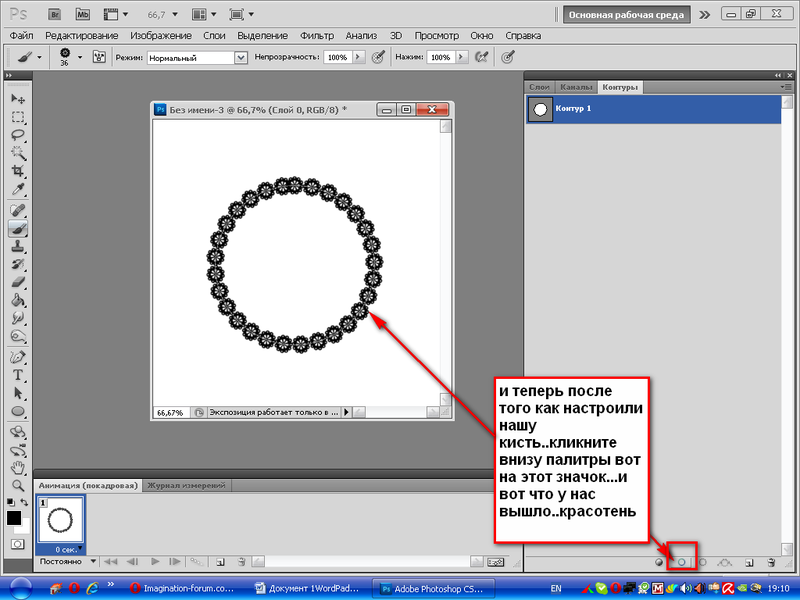Open the flow (Нажим) slider arrow

click(462, 57)
